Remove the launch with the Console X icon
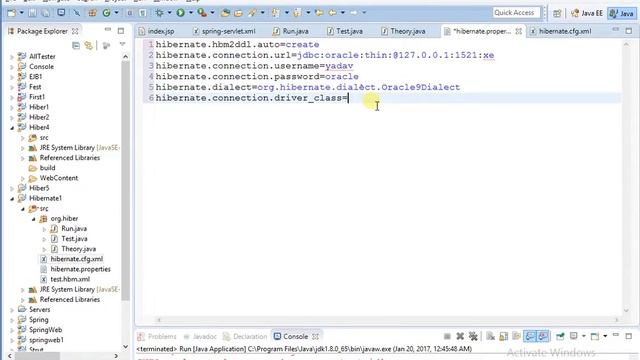This screenshot has width=640, height=360. tap(460, 336)
